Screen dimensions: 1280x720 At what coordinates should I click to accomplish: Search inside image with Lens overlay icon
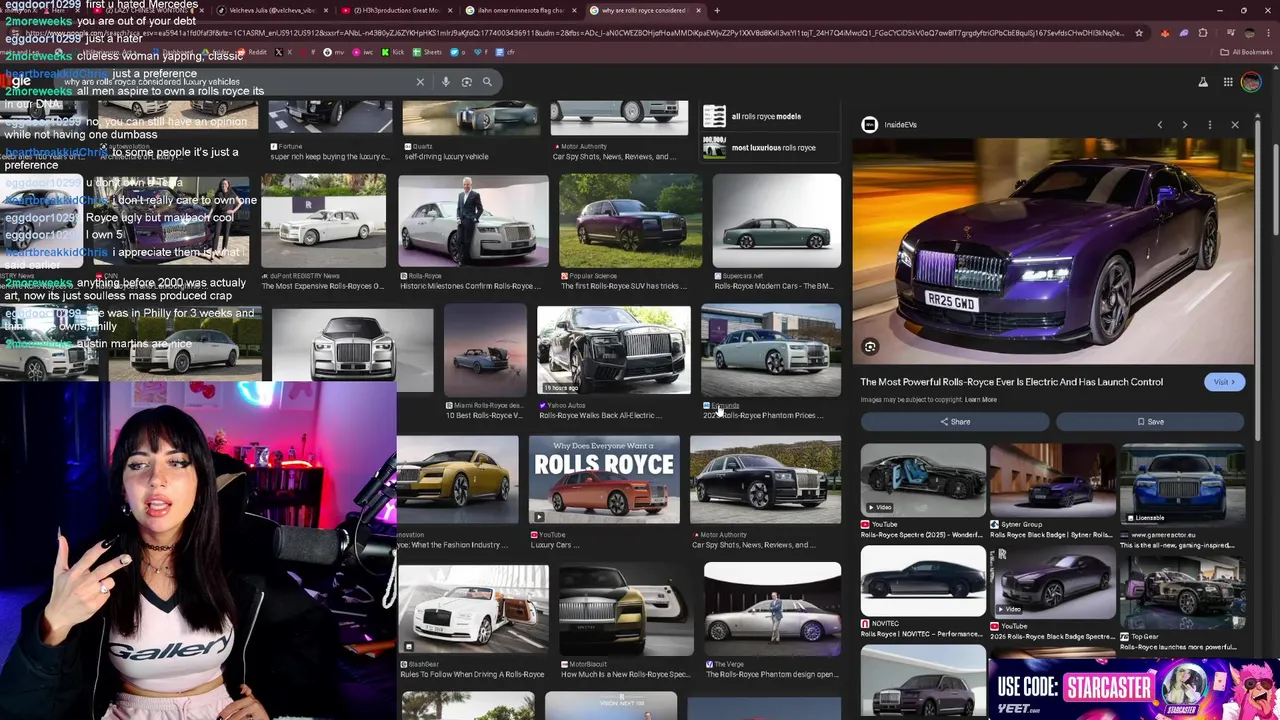coord(870,347)
